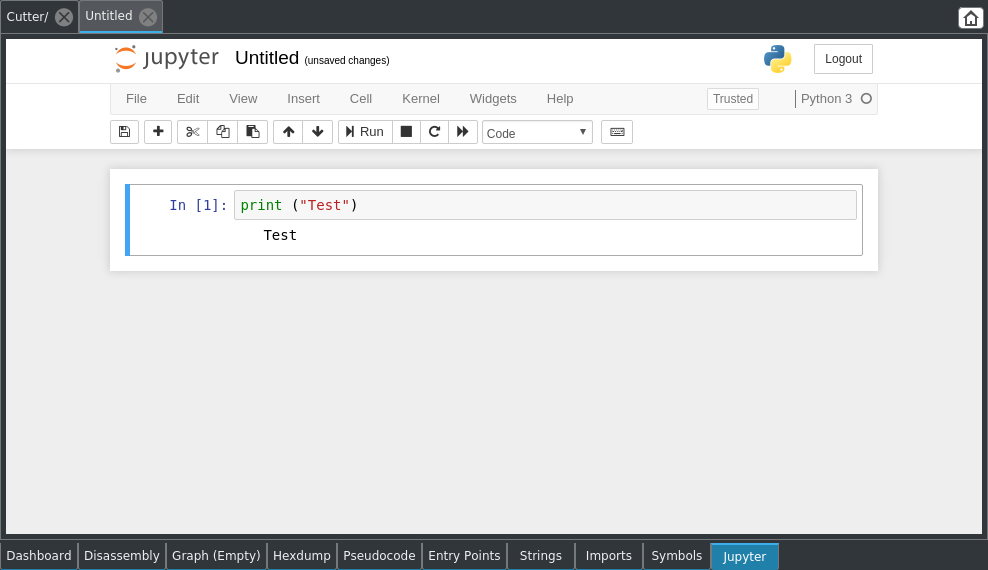Run the current cell

(365, 132)
